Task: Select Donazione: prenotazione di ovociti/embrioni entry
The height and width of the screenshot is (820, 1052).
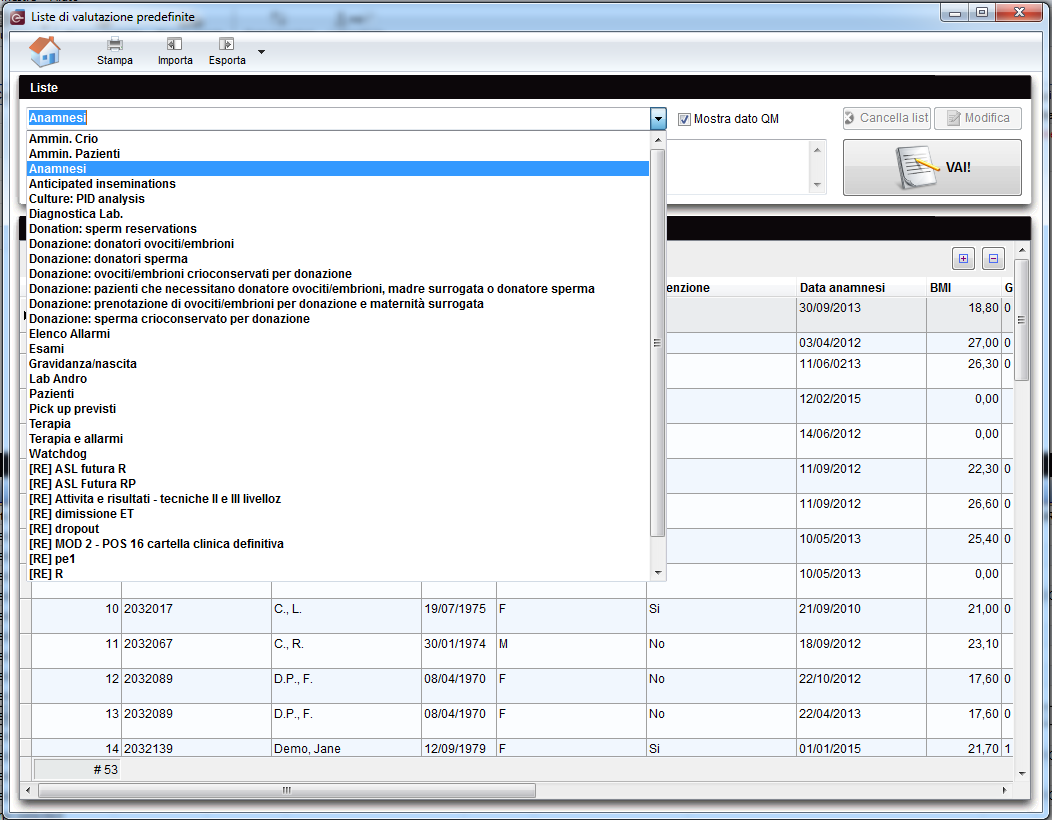Action: pos(337,303)
